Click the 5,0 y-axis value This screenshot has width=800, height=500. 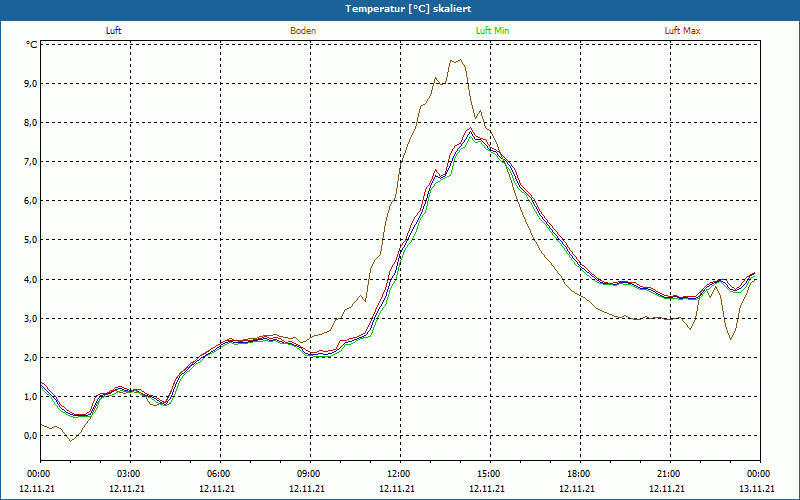(x=32, y=240)
